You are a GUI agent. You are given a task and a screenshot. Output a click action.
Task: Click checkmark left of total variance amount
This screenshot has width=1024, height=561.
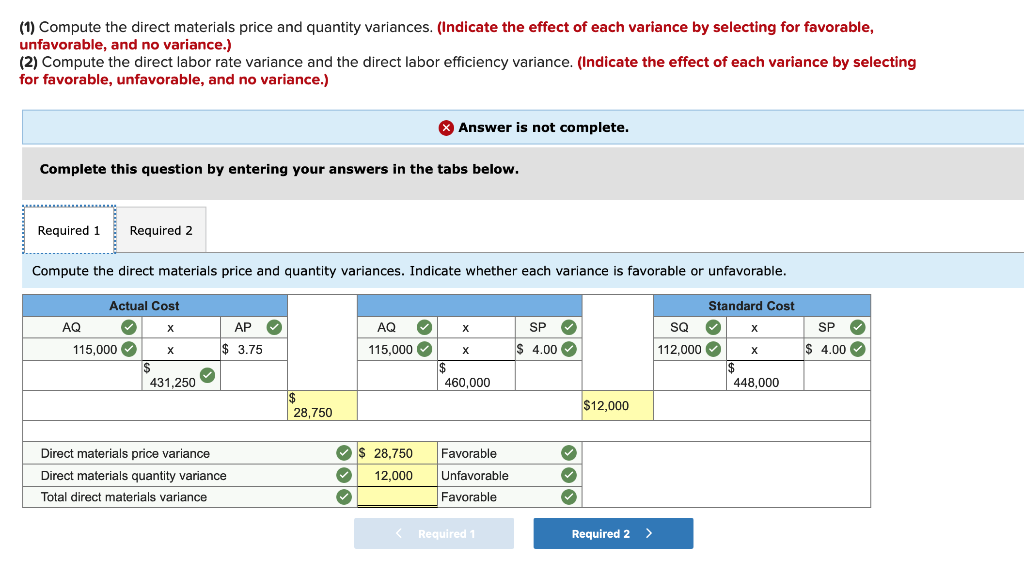[x=344, y=497]
